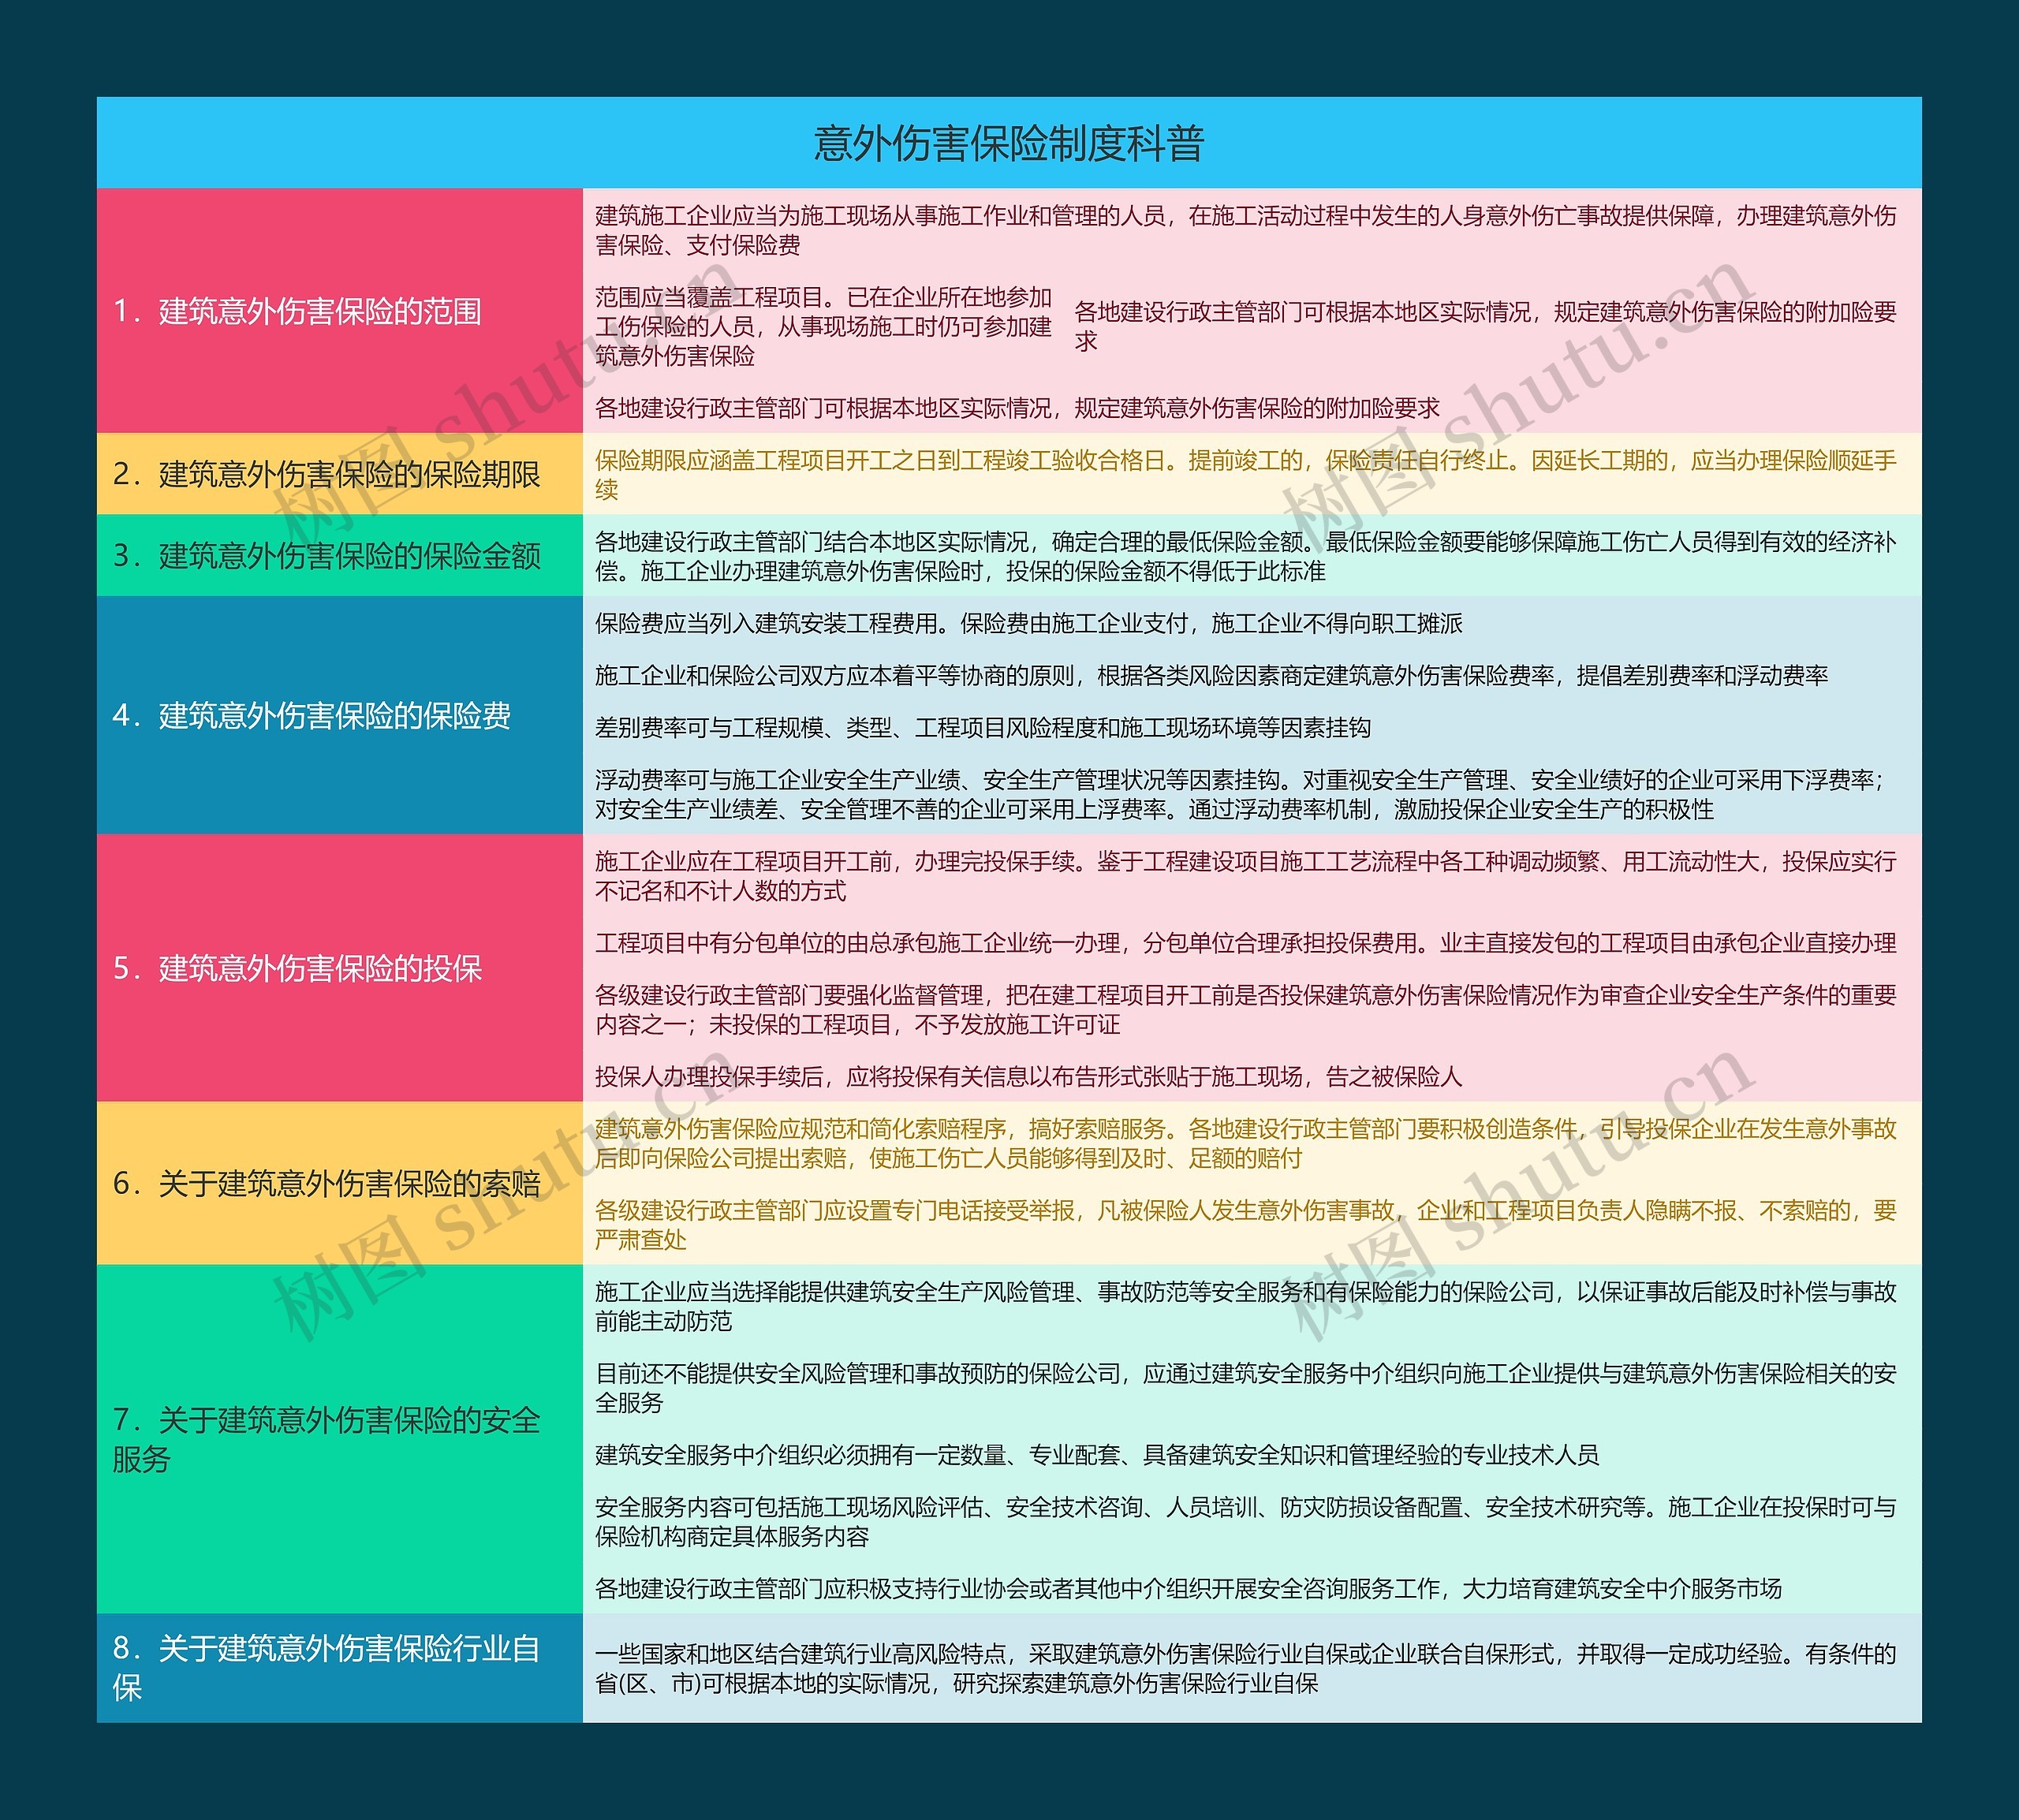Select heading 3. 建筑意外伤害保险的保险金额
The image size is (2019, 1820).
click(x=326, y=555)
